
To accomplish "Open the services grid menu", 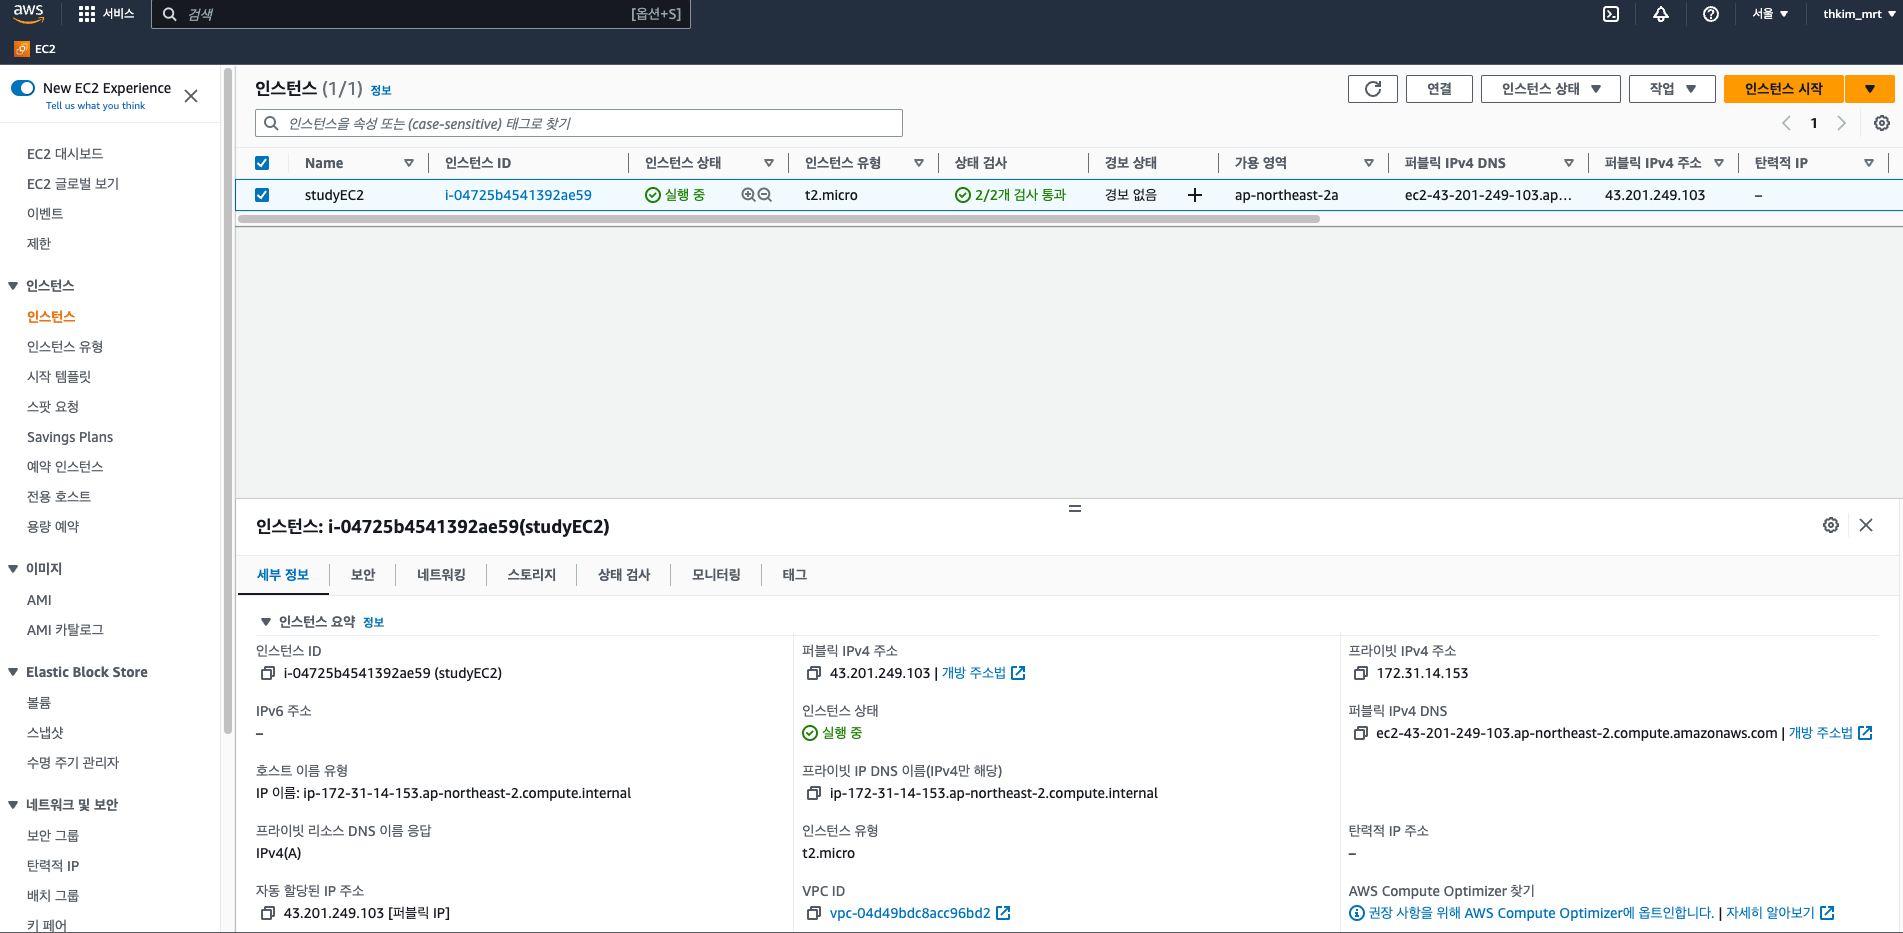I will 87,14.
